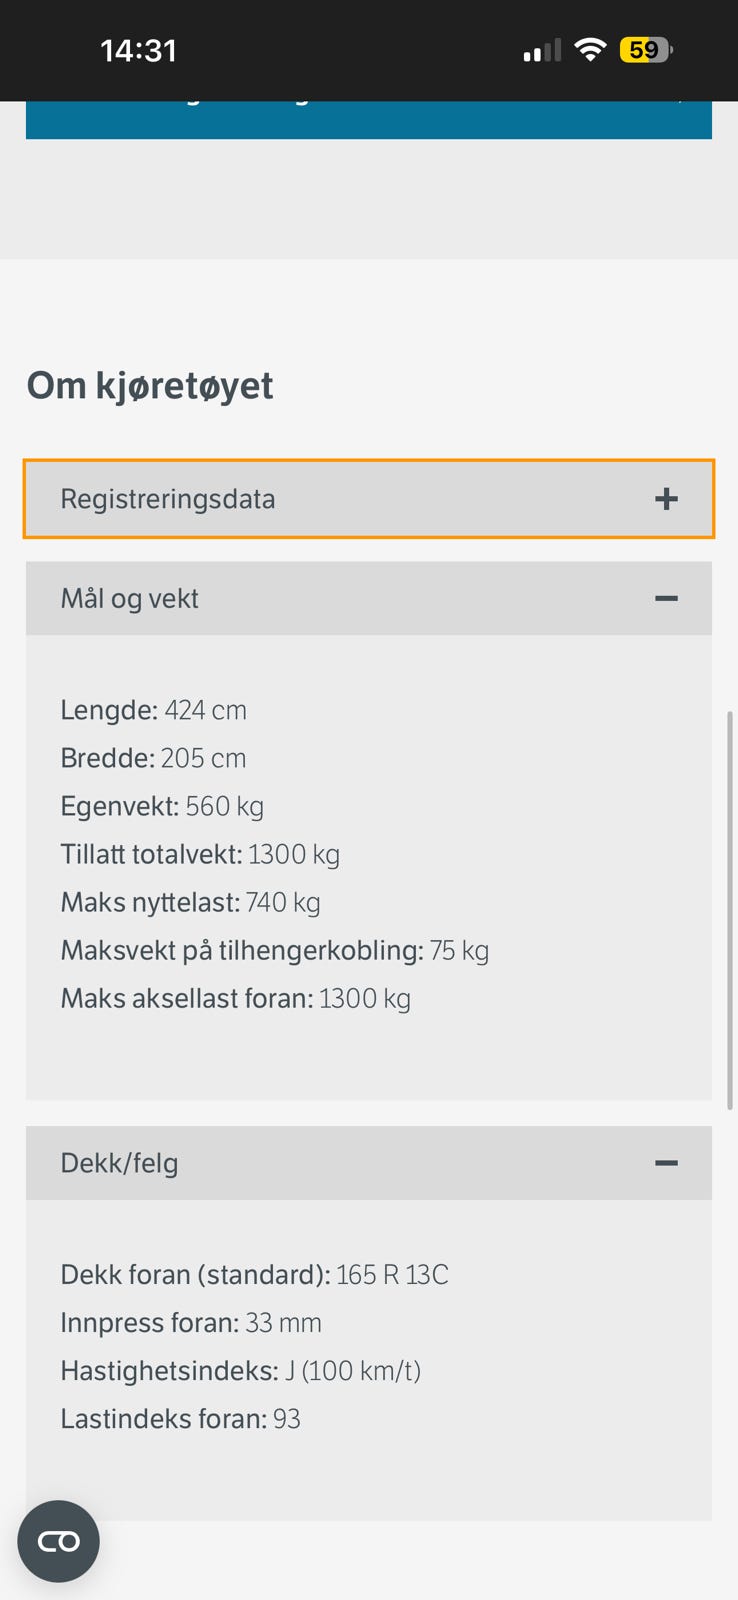Click the Dekk foran (standard) tire size row
The width and height of the screenshot is (738, 1600).
[254, 1275]
